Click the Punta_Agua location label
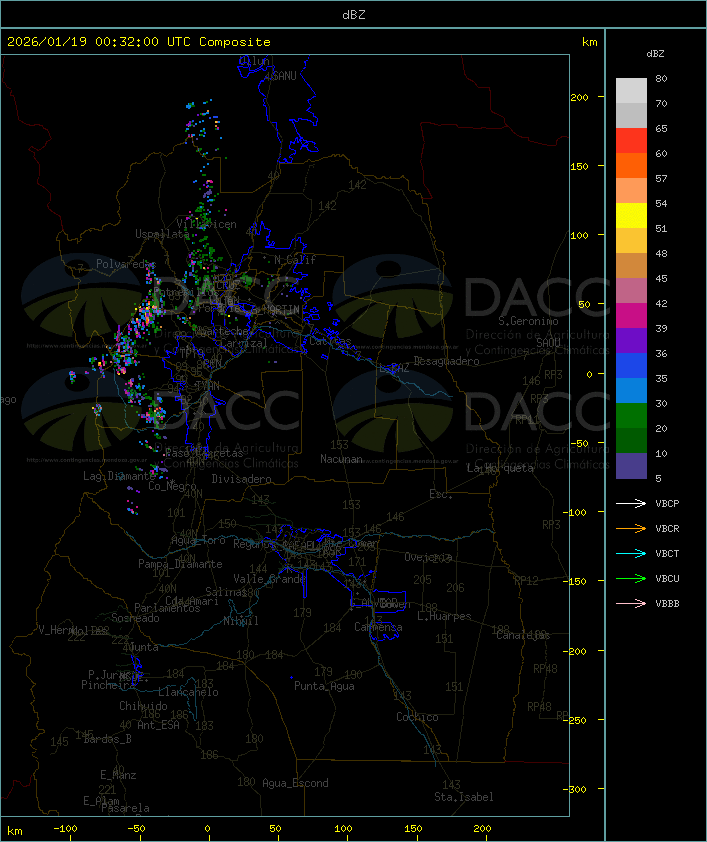 pos(324,686)
